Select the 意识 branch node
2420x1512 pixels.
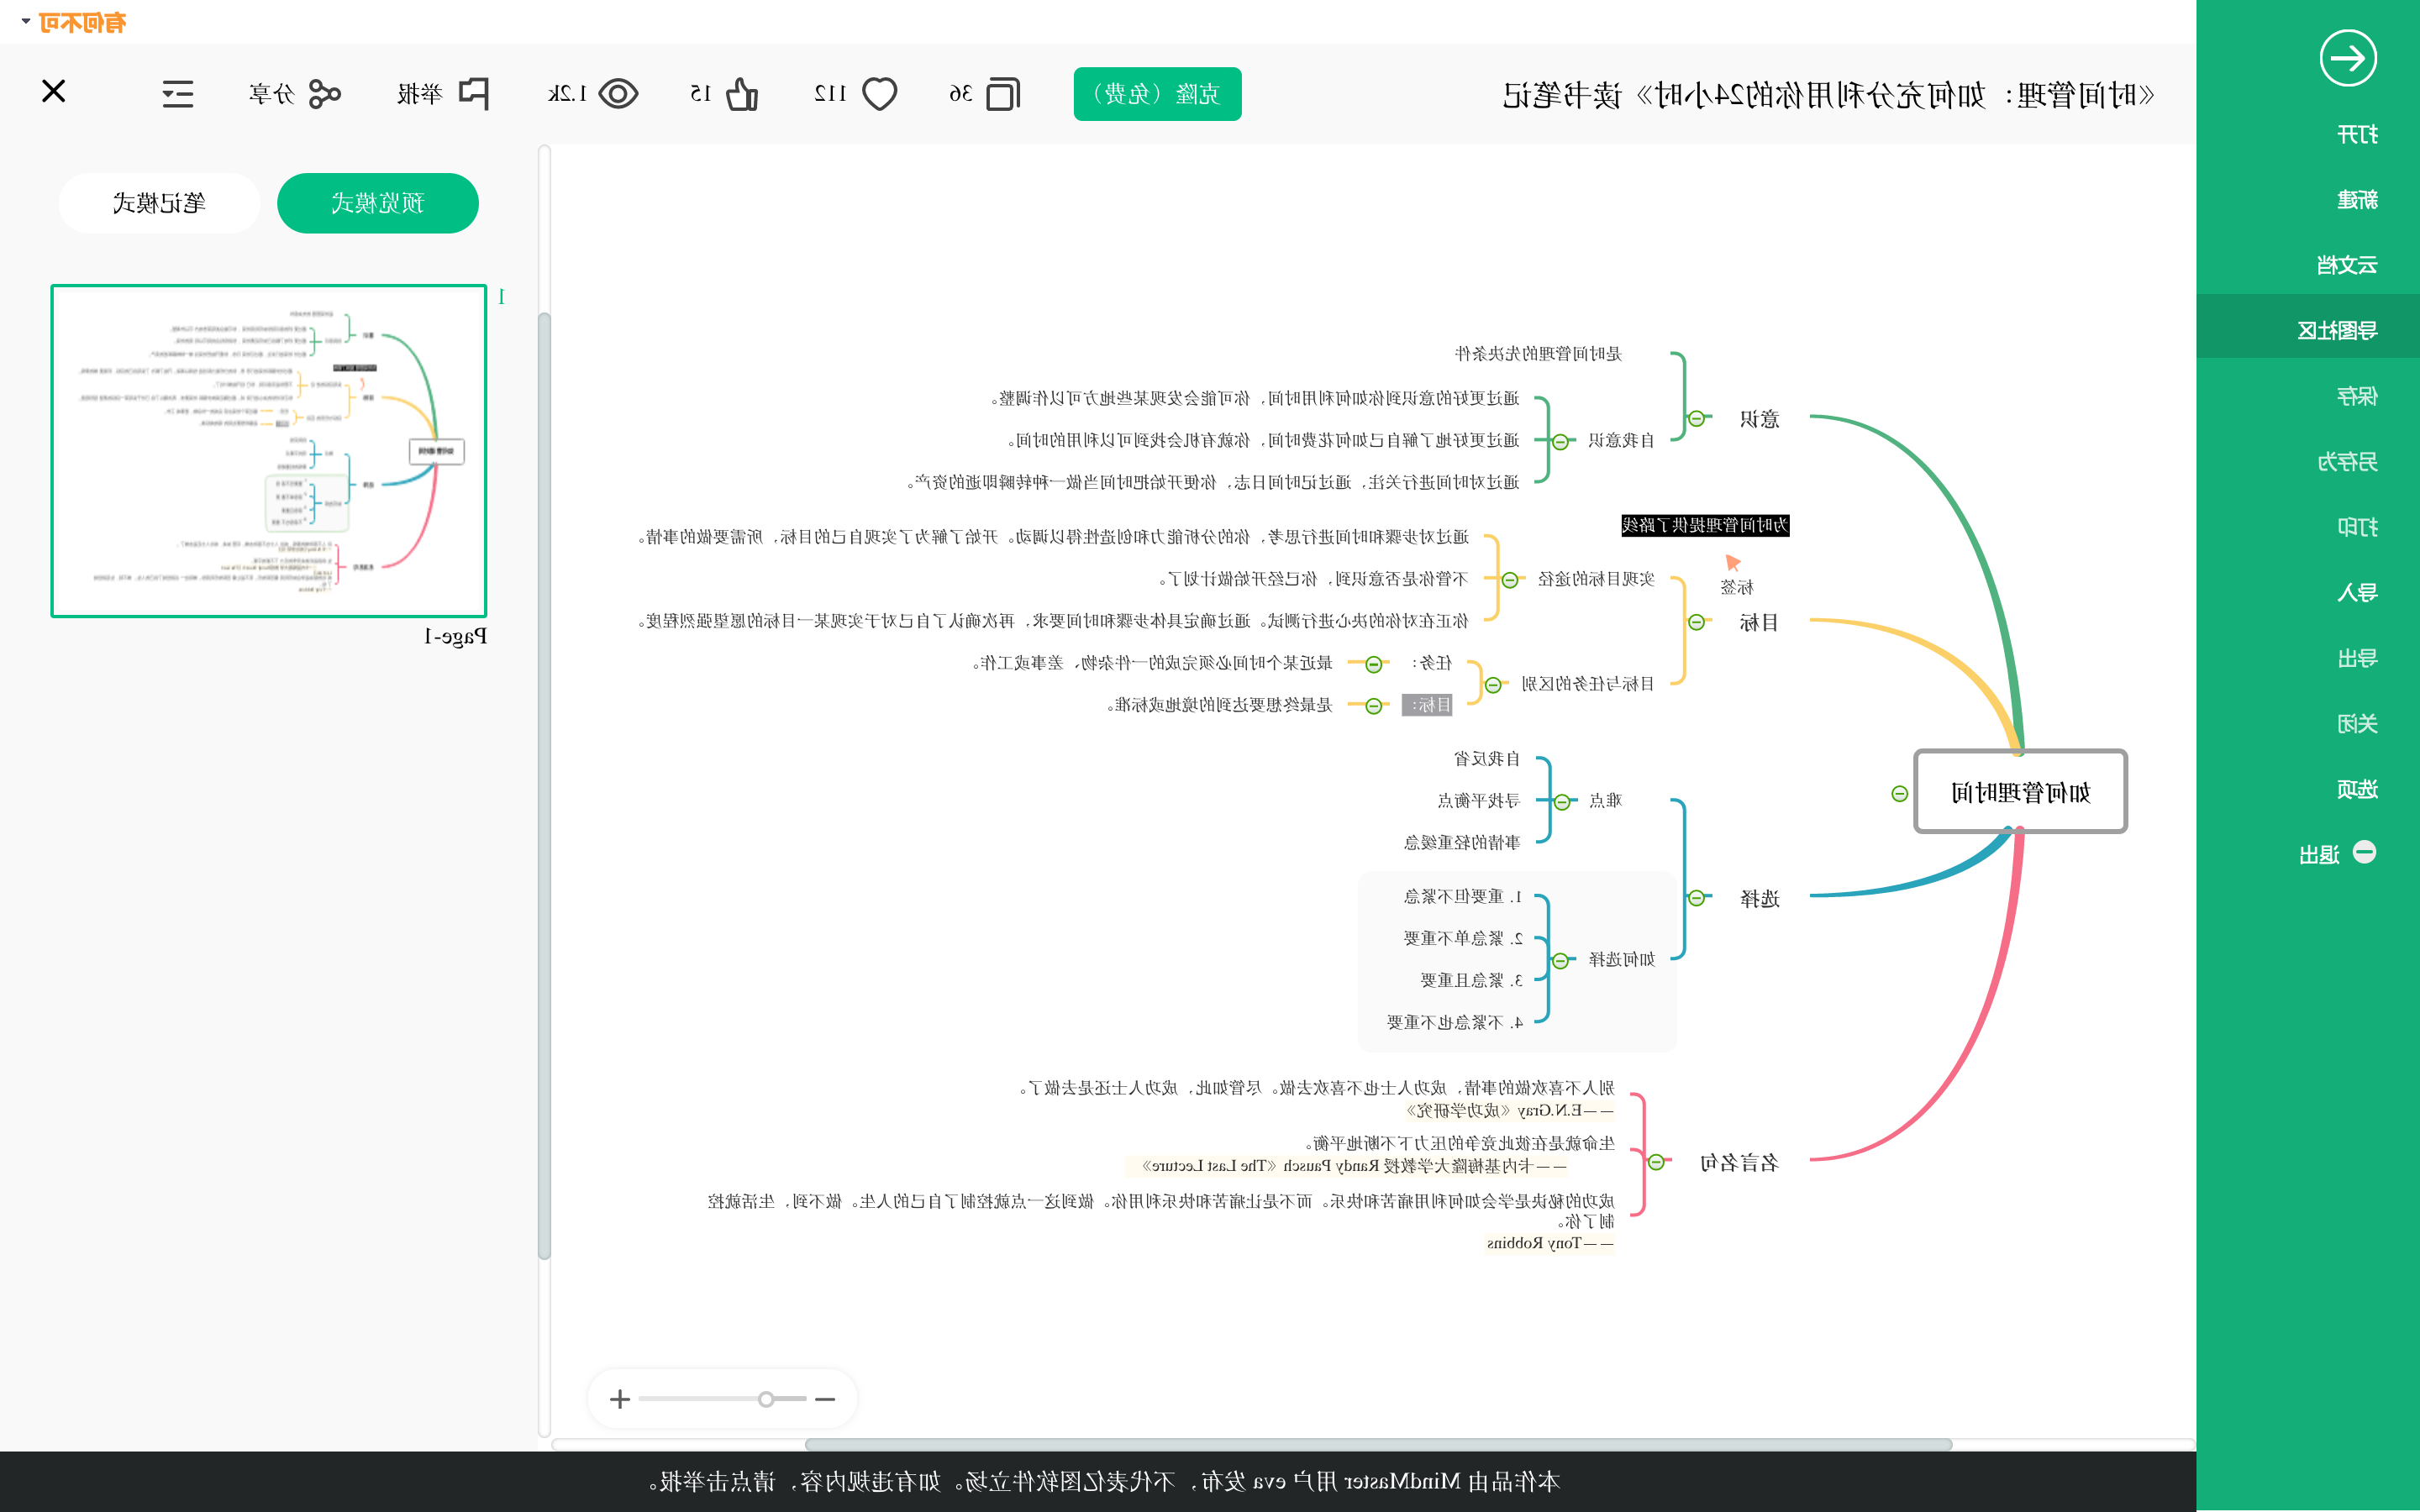coord(1759,419)
